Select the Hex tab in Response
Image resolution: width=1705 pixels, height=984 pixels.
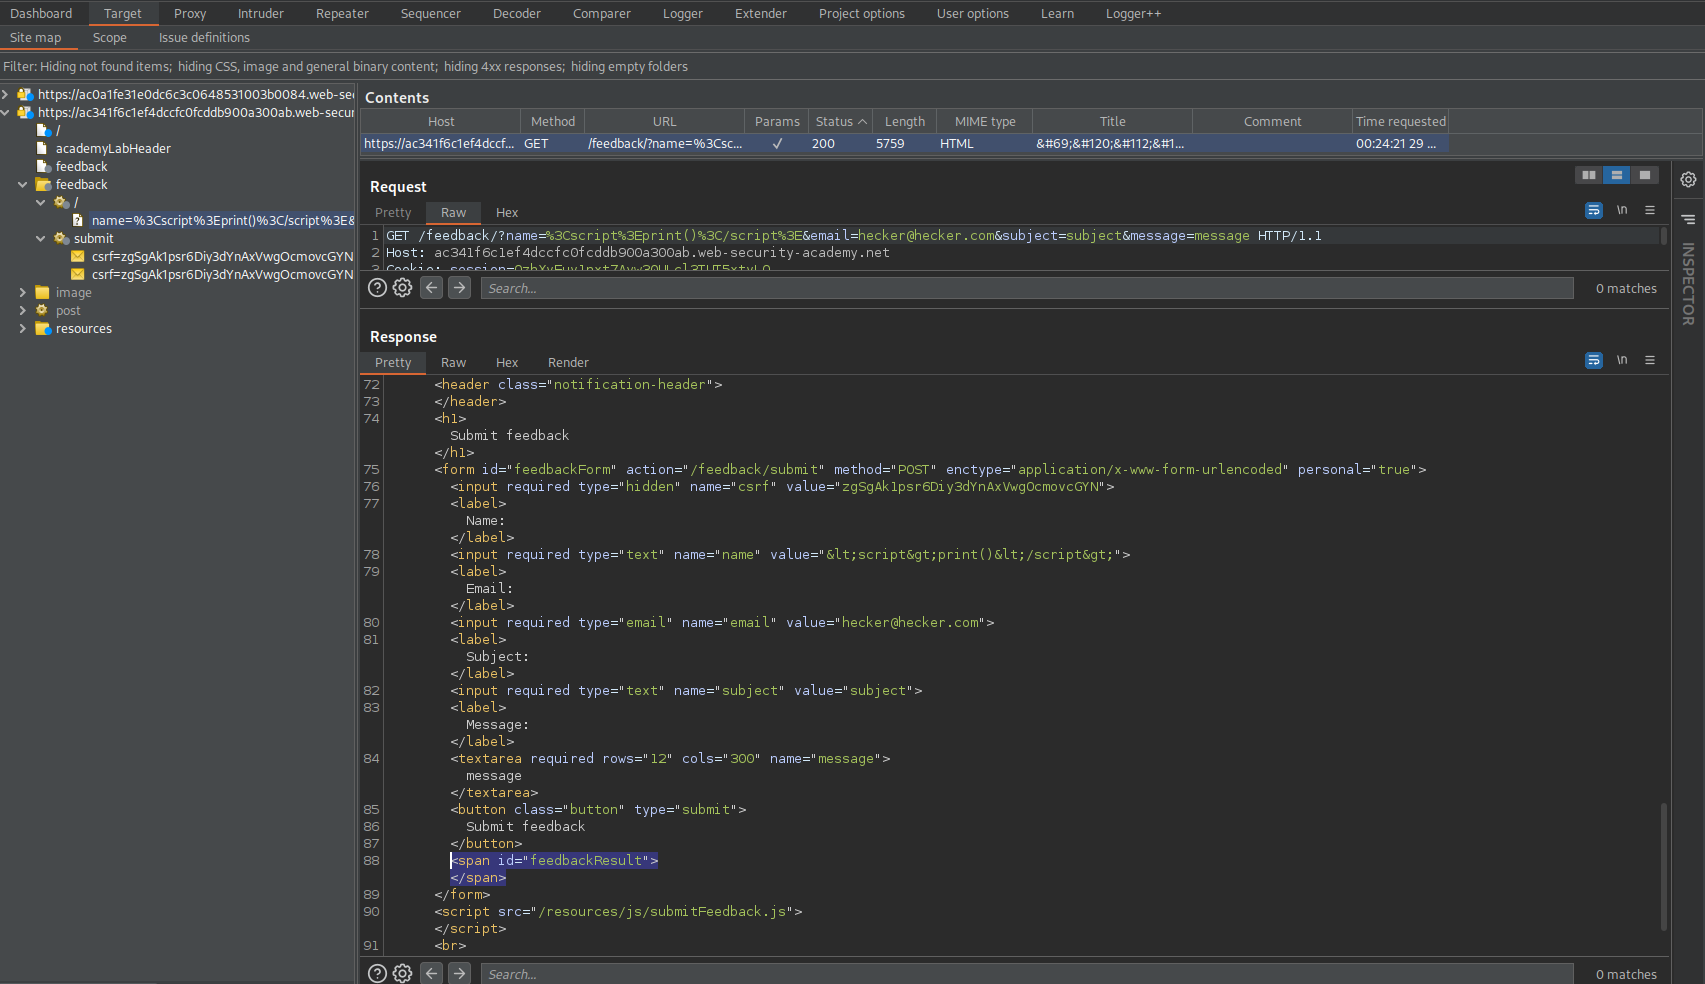(x=507, y=363)
